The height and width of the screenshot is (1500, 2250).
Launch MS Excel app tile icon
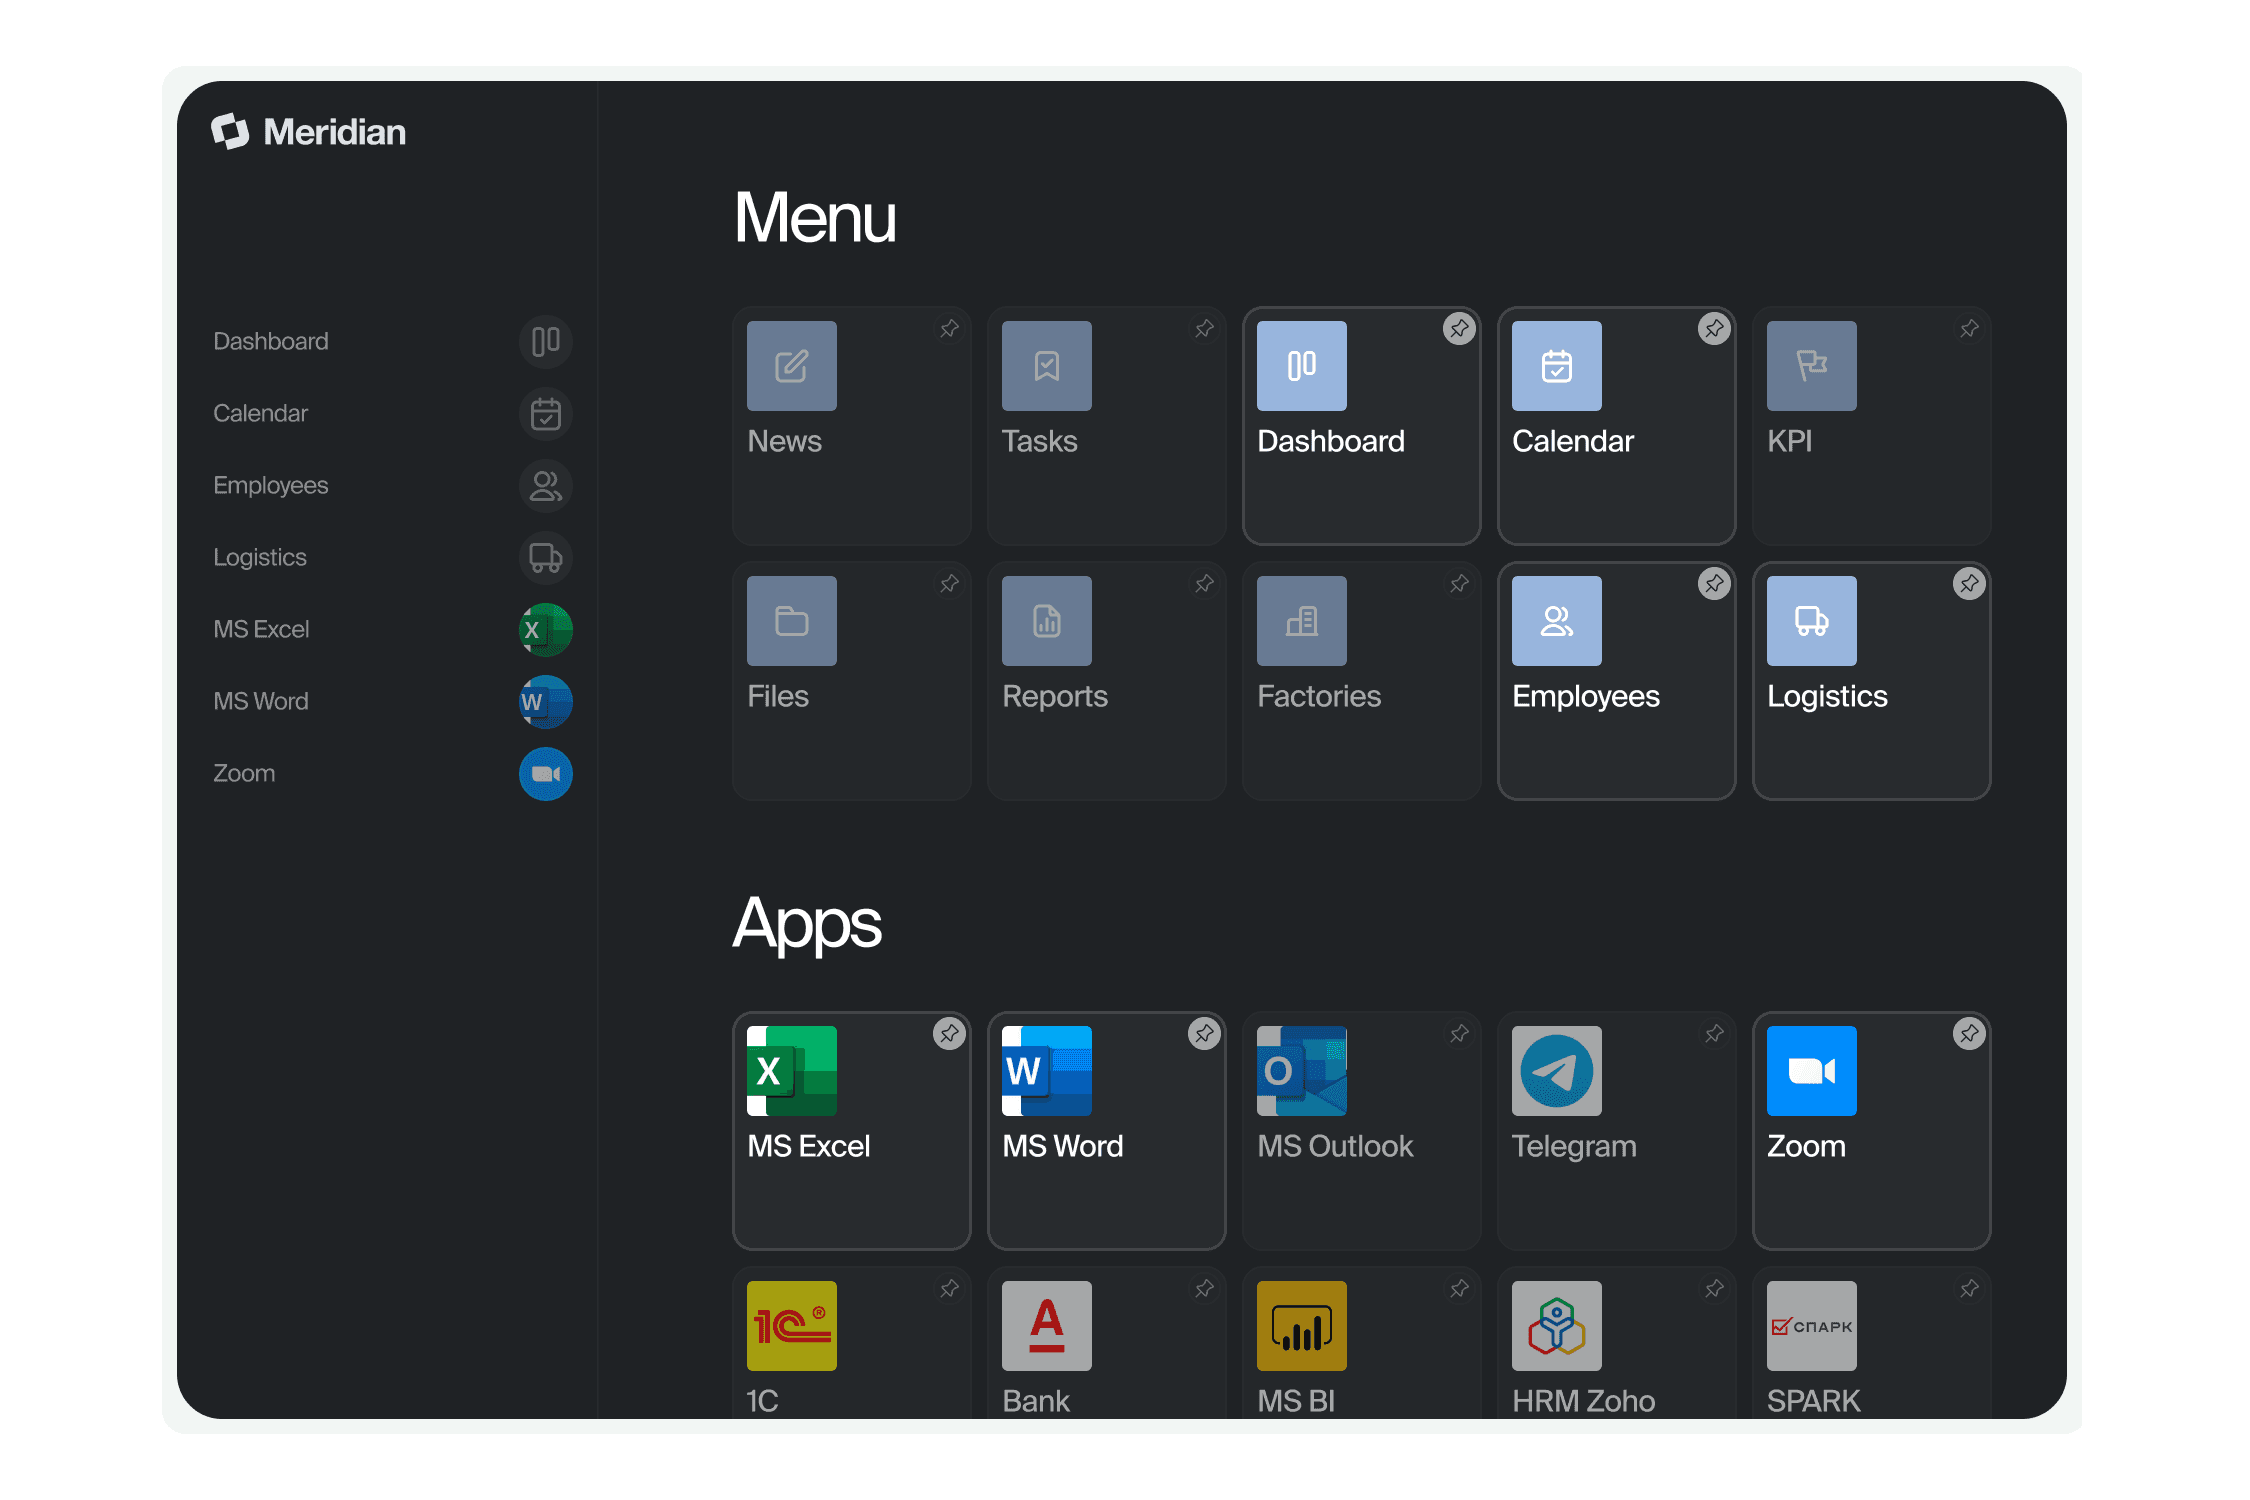tap(792, 1071)
